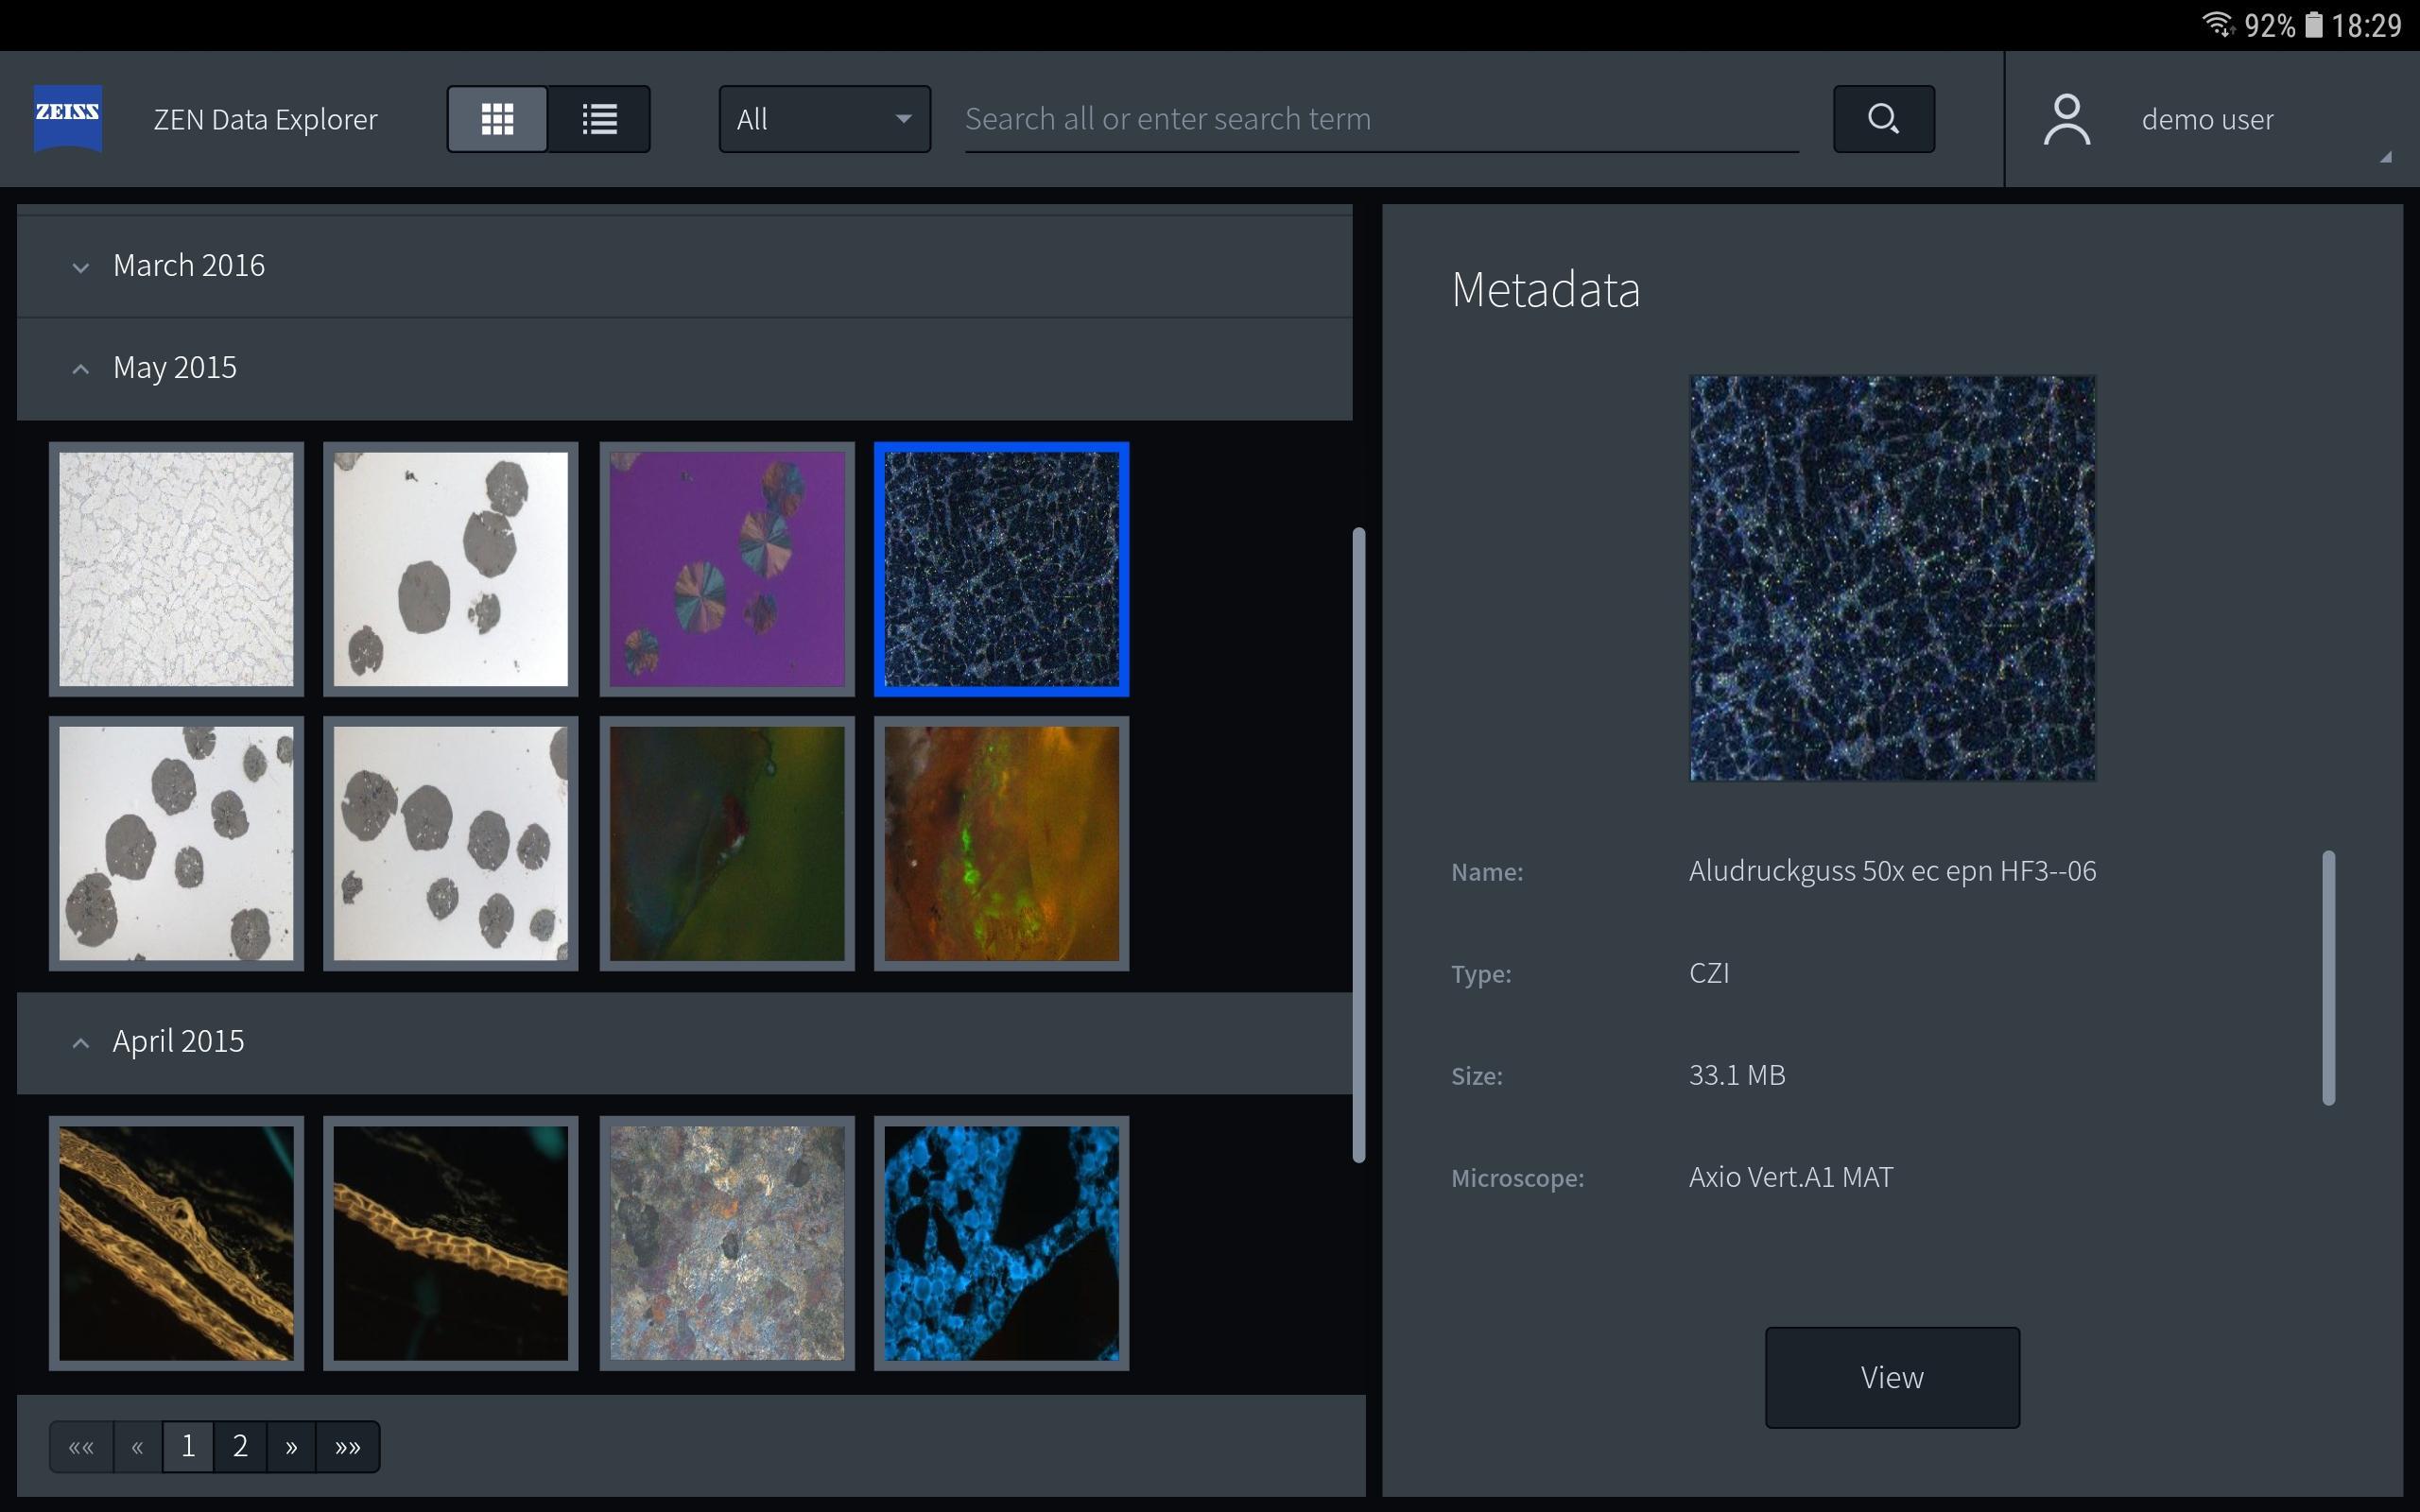This screenshot has width=2420, height=1512.
Task: Open the All filter dropdown
Action: point(824,119)
